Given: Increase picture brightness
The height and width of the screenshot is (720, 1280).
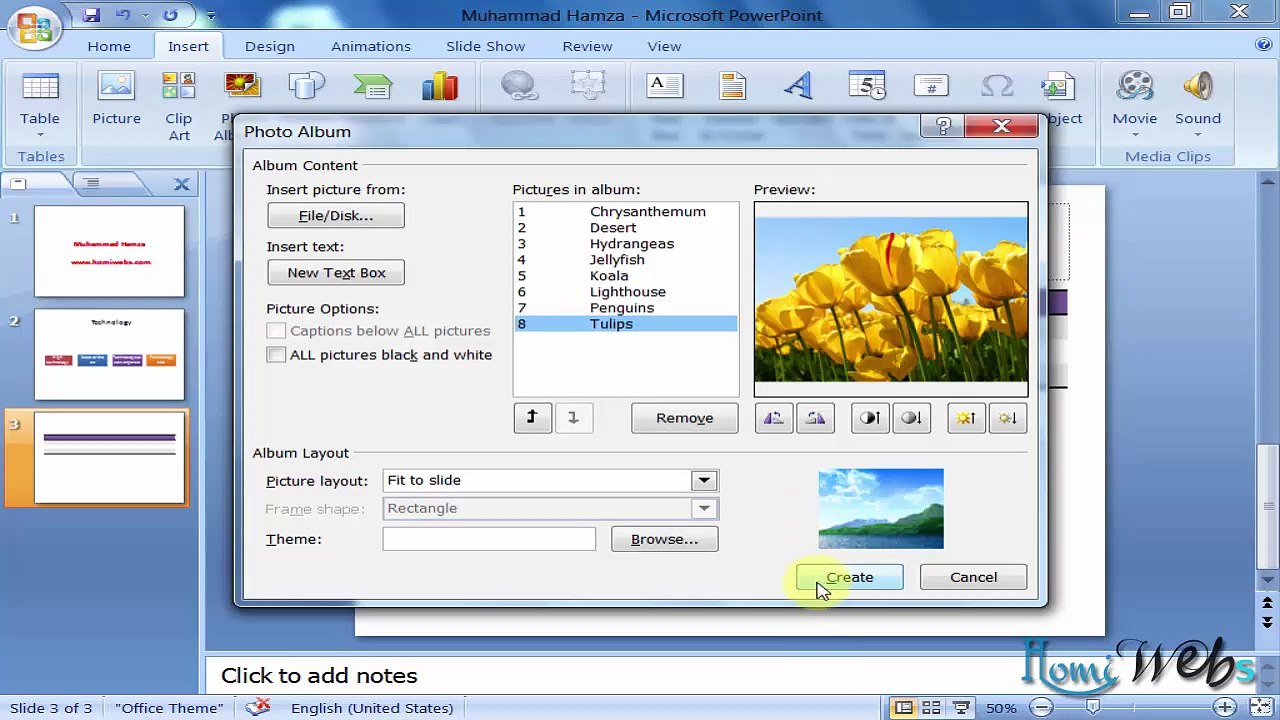Looking at the screenshot, I should (965, 418).
